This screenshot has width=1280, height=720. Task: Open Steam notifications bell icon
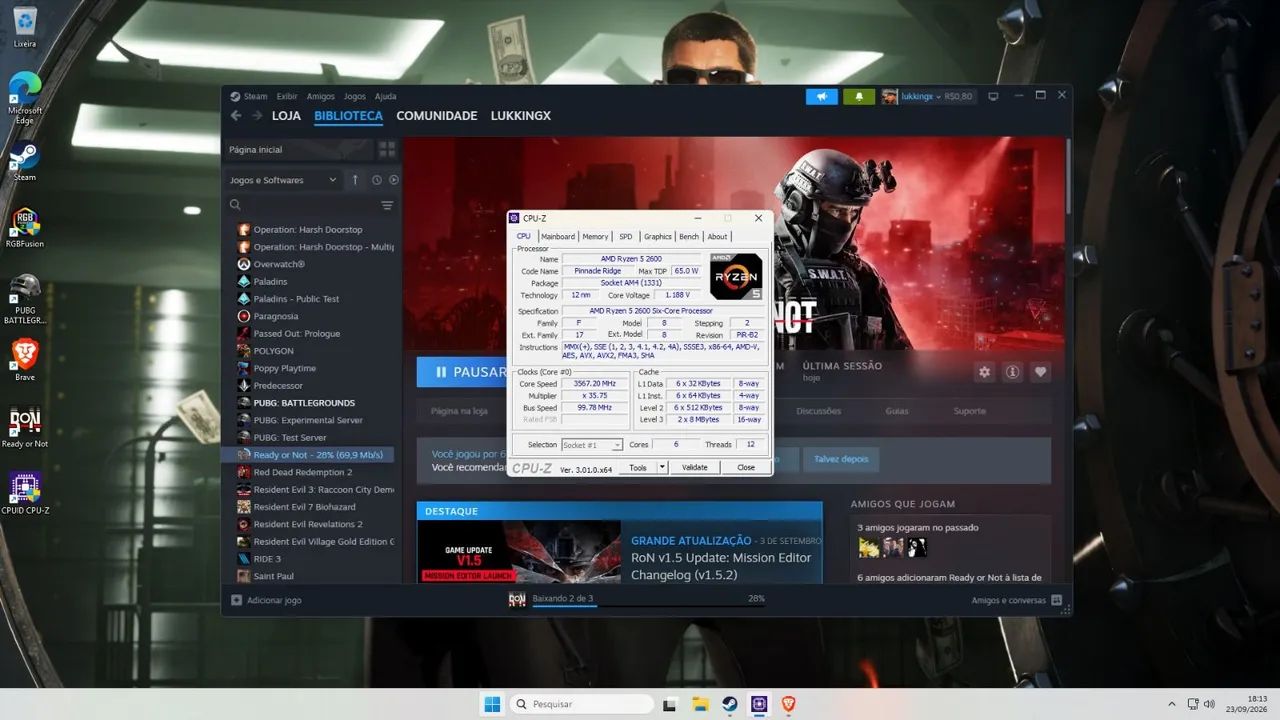[858, 97]
